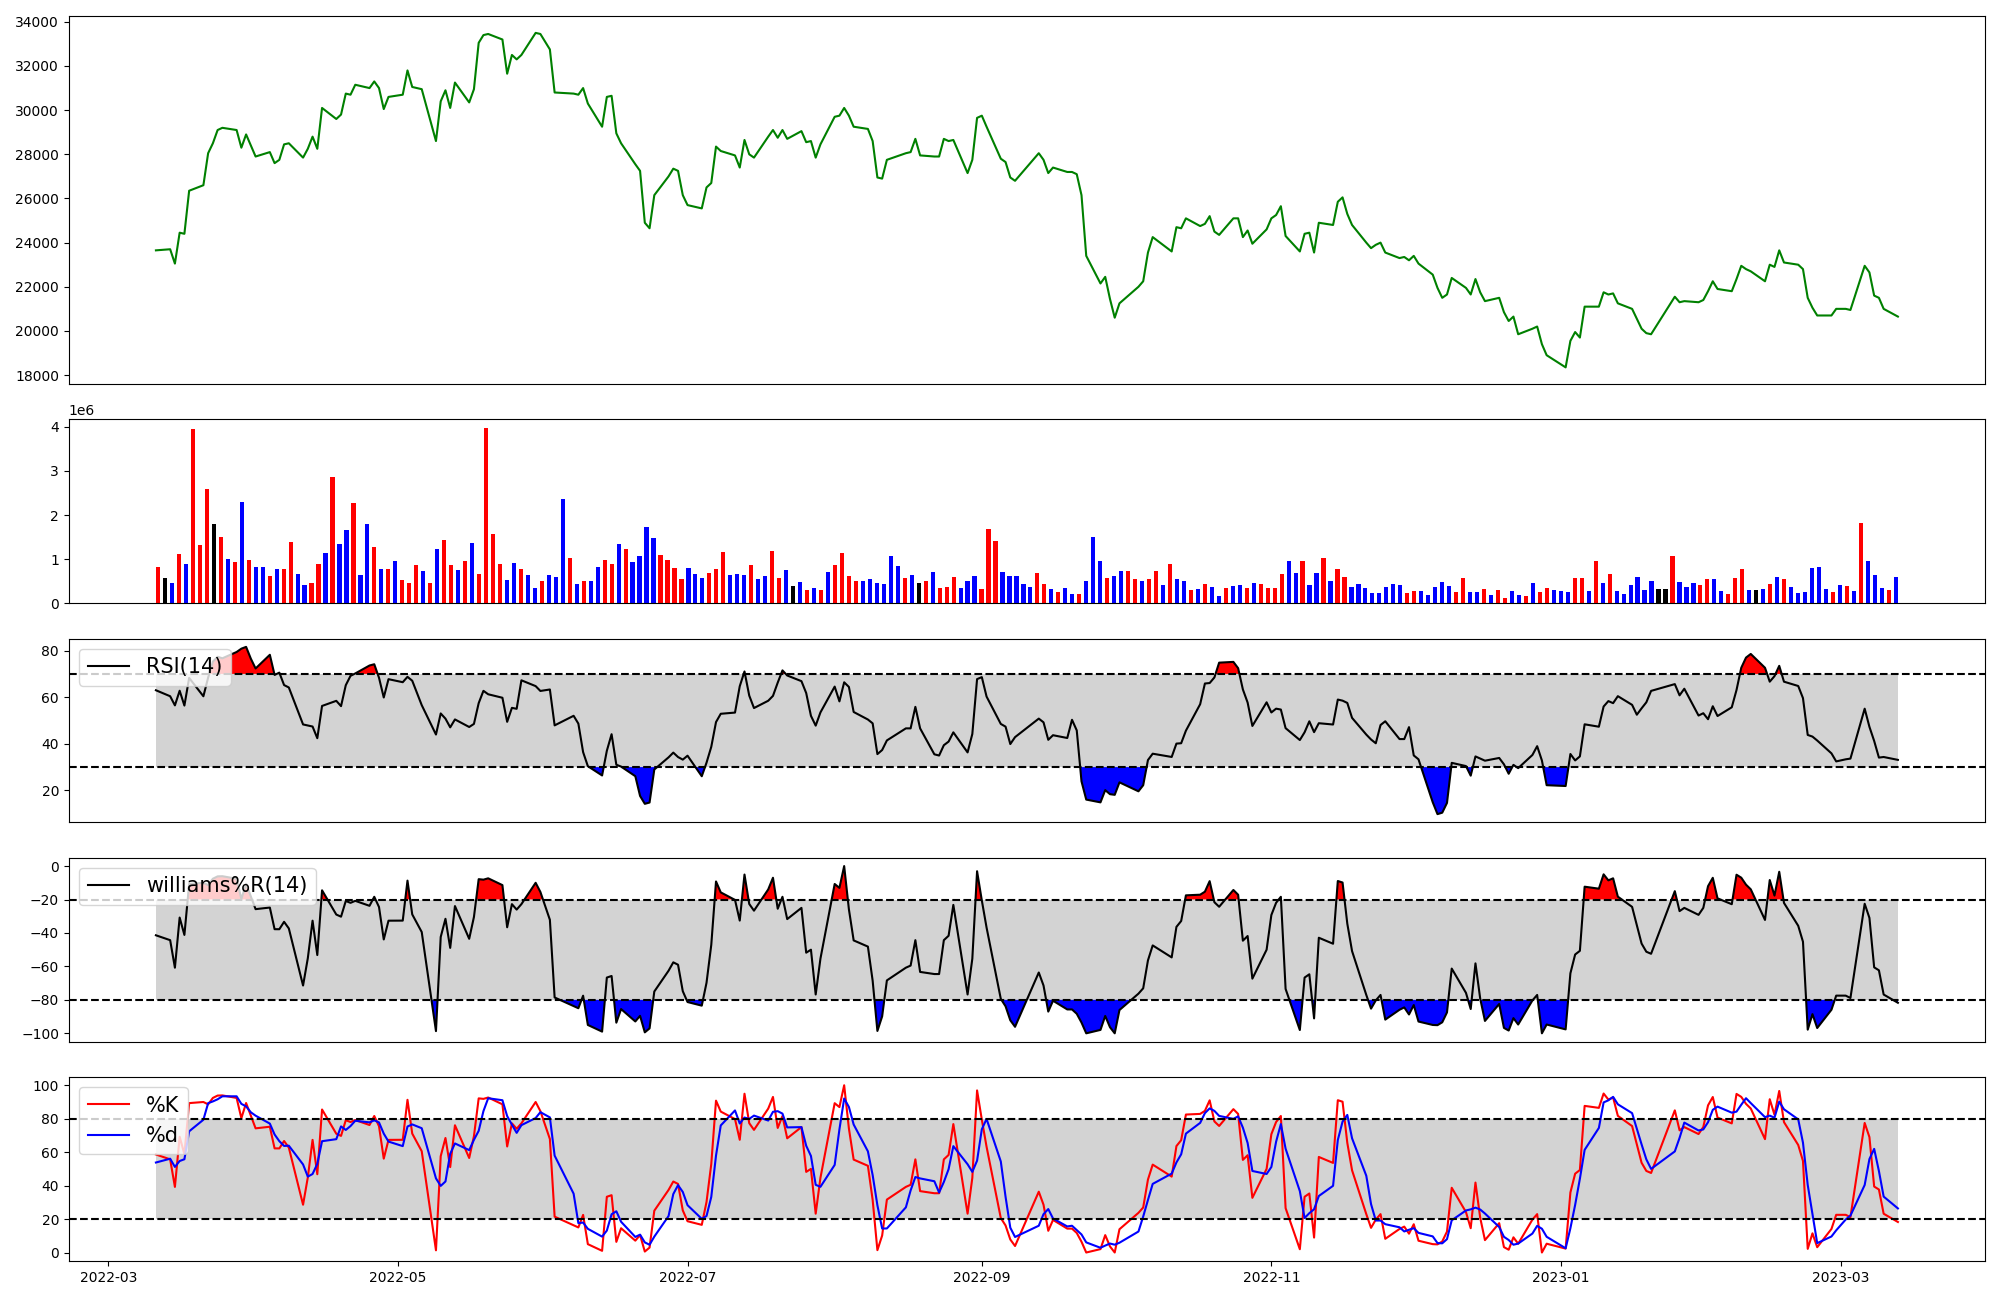Click the 100 tick on stochastic axis
The width and height of the screenshot is (2000, 1300).
tap(48, 1086)
